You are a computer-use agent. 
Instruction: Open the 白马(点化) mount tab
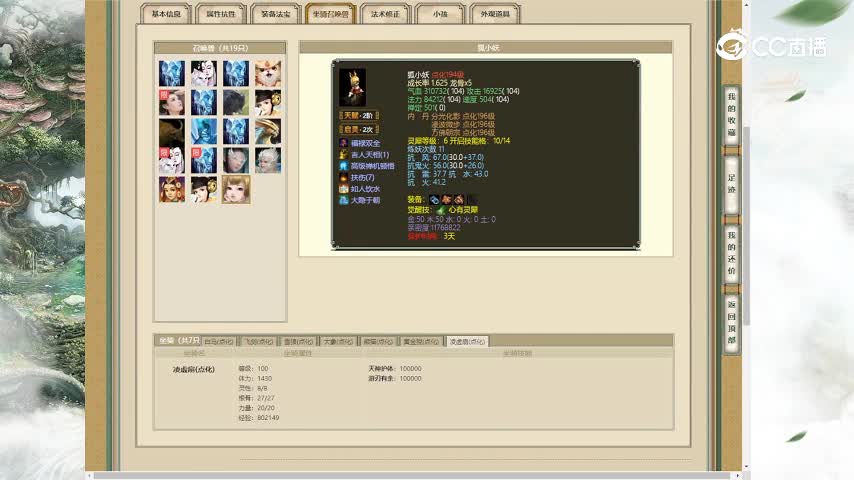click(218, 342)
